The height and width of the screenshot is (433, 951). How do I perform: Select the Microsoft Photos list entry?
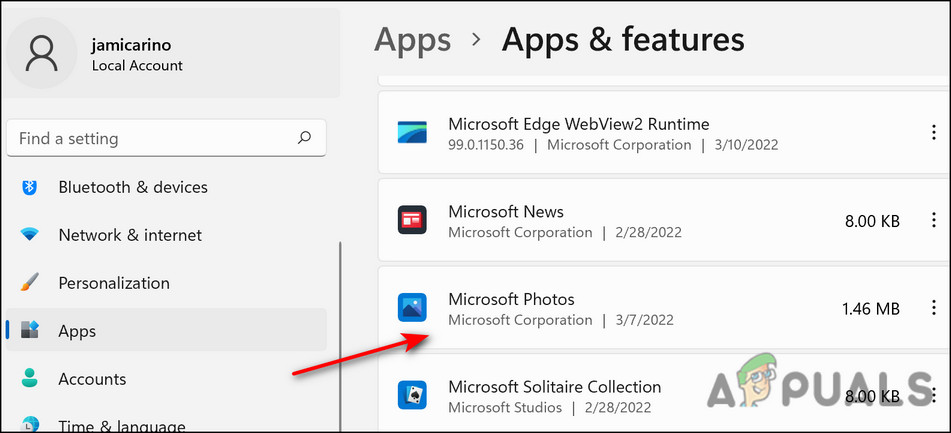[664, 307]
